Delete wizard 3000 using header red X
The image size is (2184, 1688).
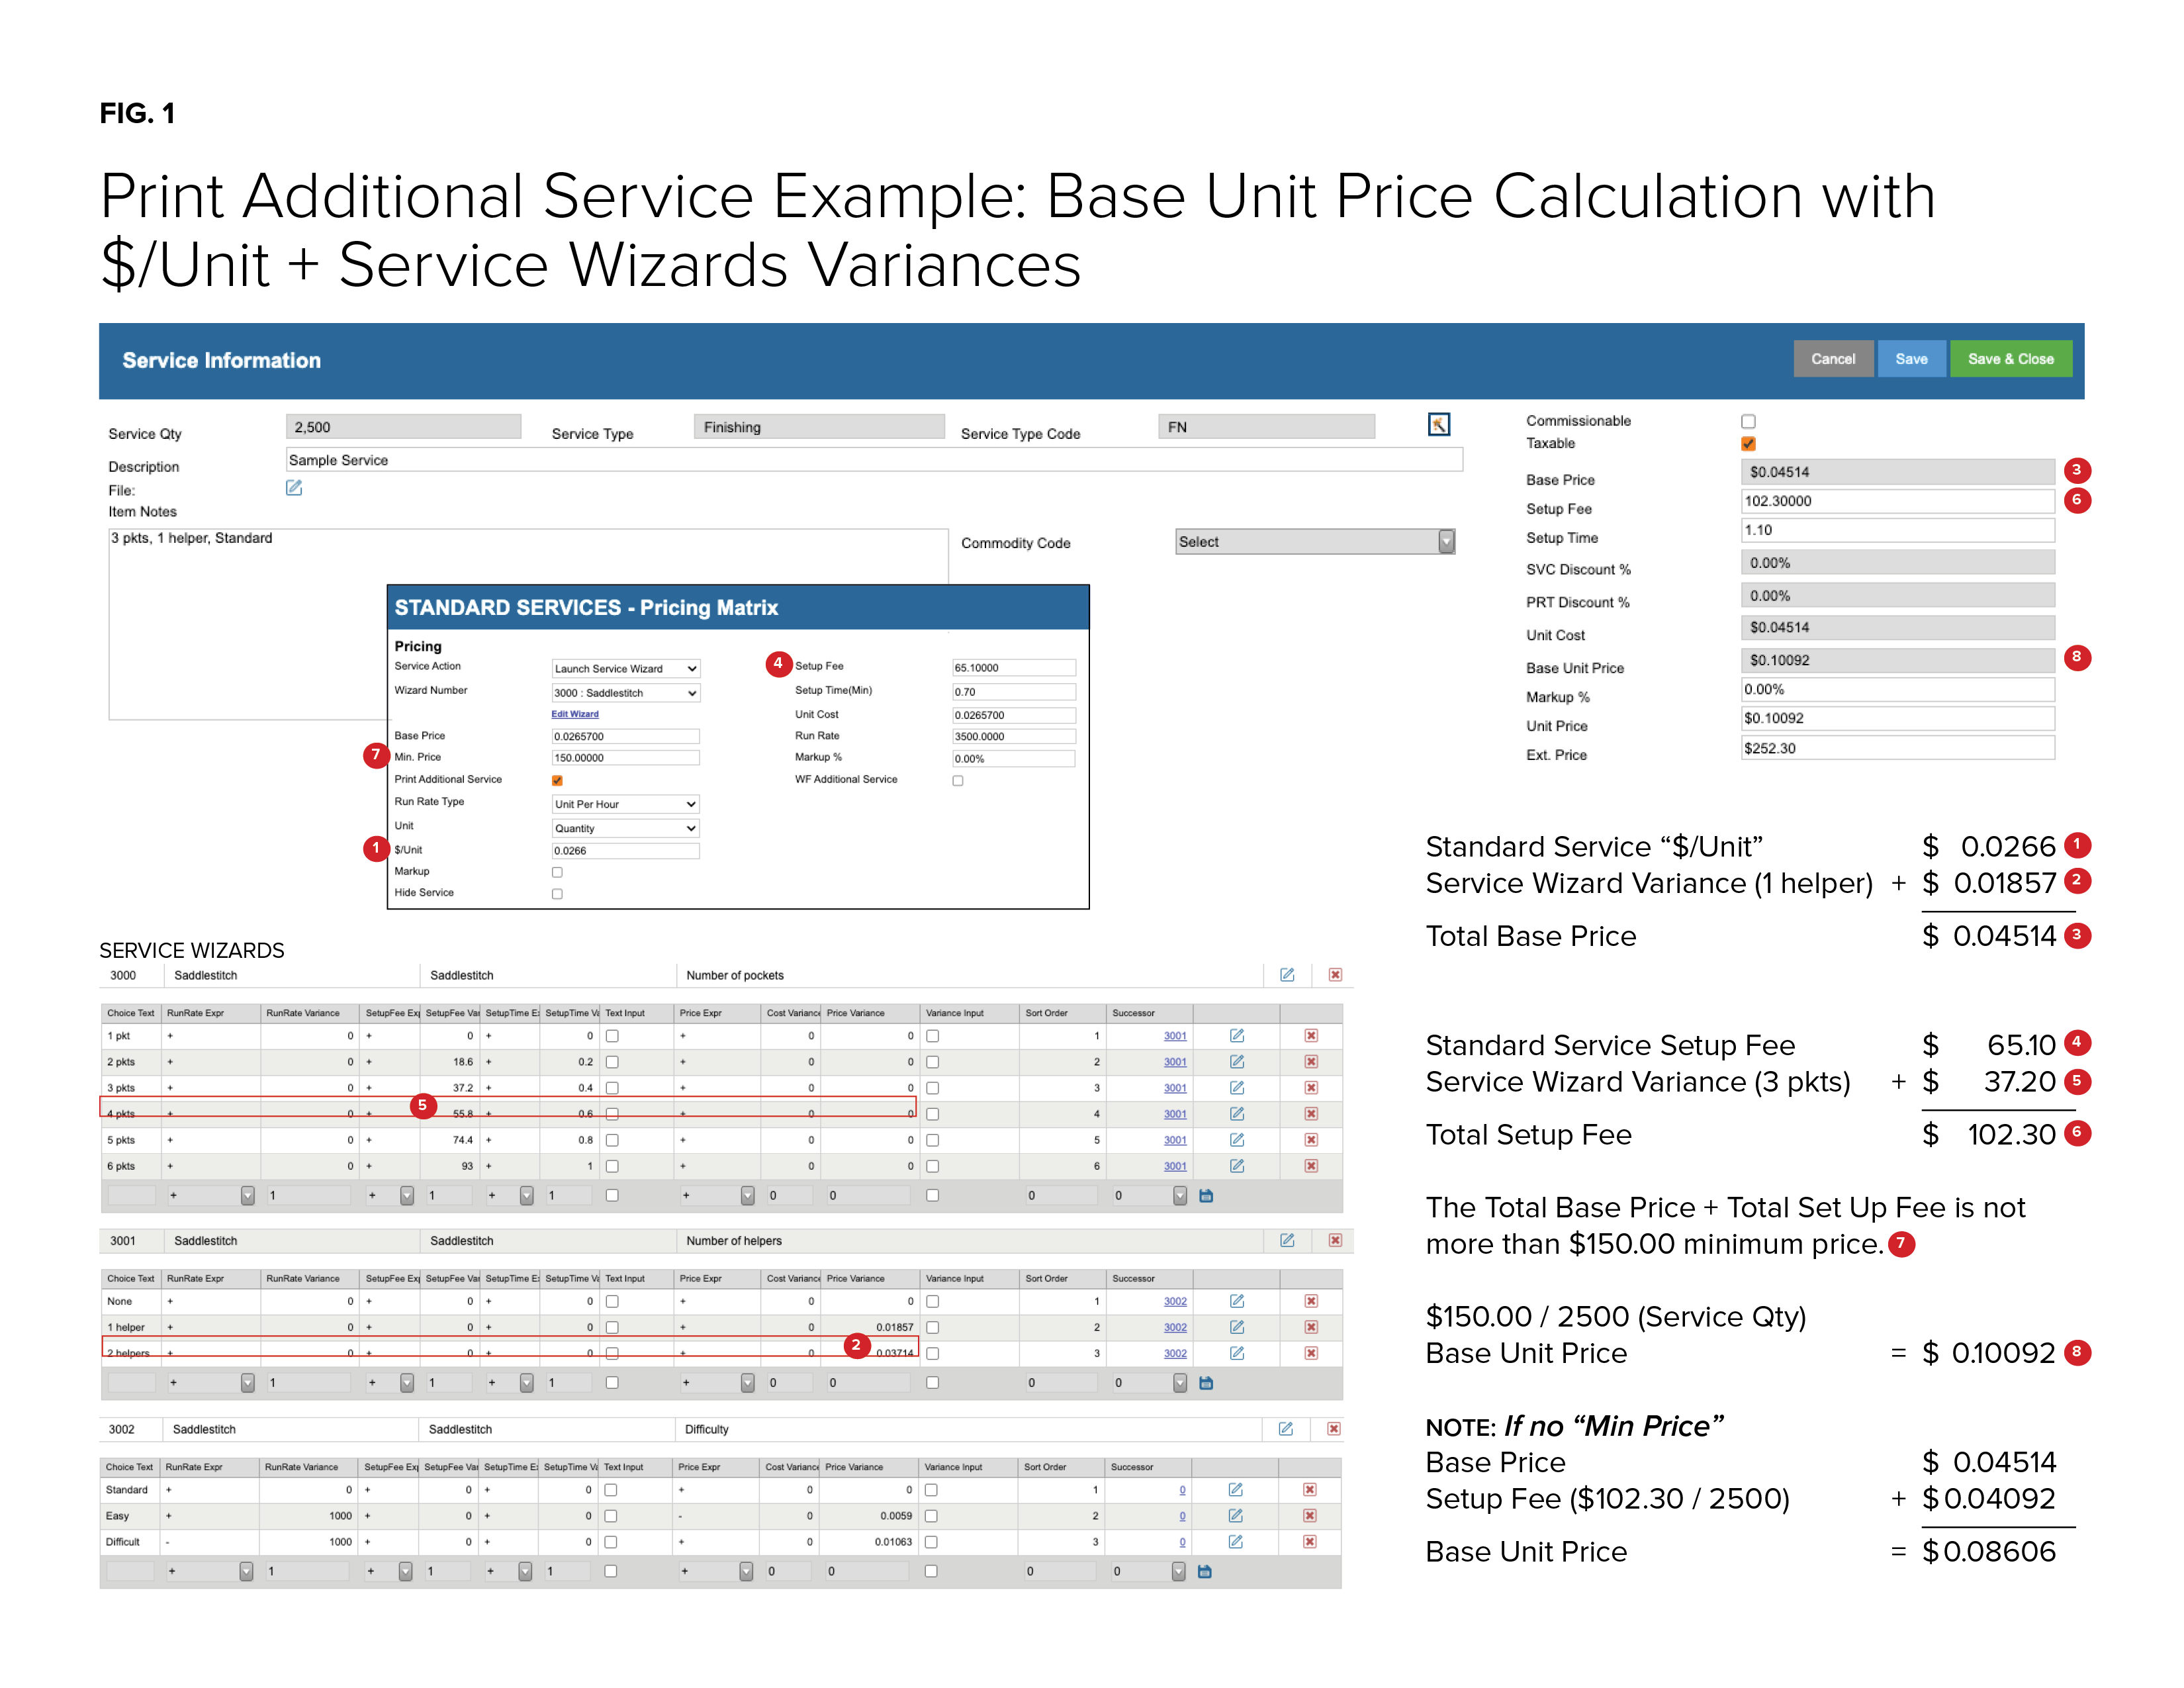coord(1335,975)
